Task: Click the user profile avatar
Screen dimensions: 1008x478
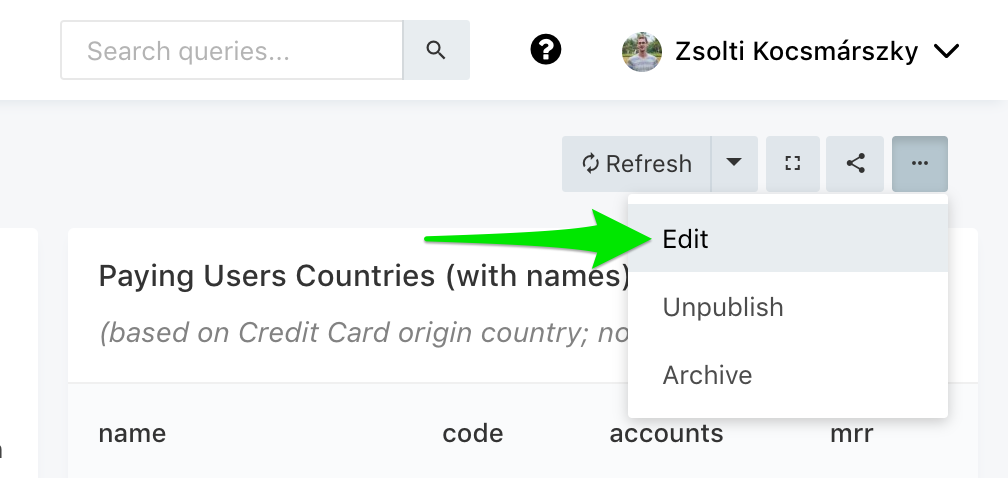Action: (642, 51)
